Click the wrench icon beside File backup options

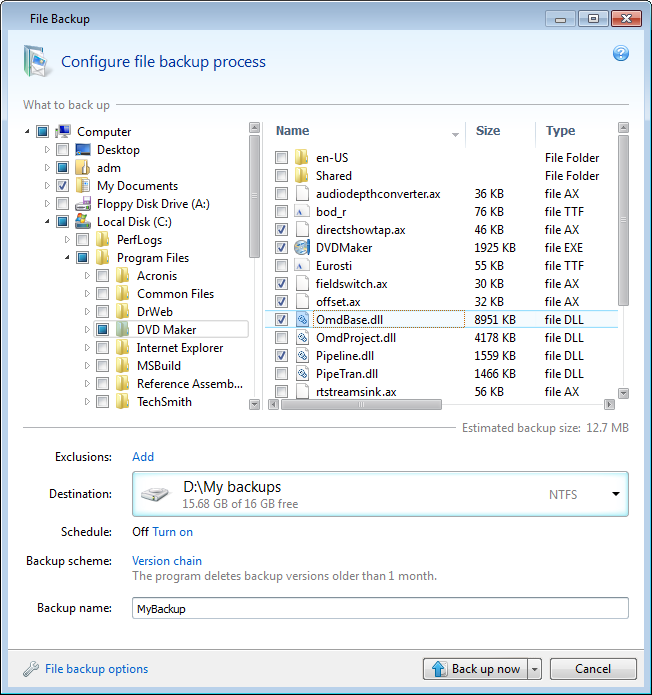pos(31,668)
